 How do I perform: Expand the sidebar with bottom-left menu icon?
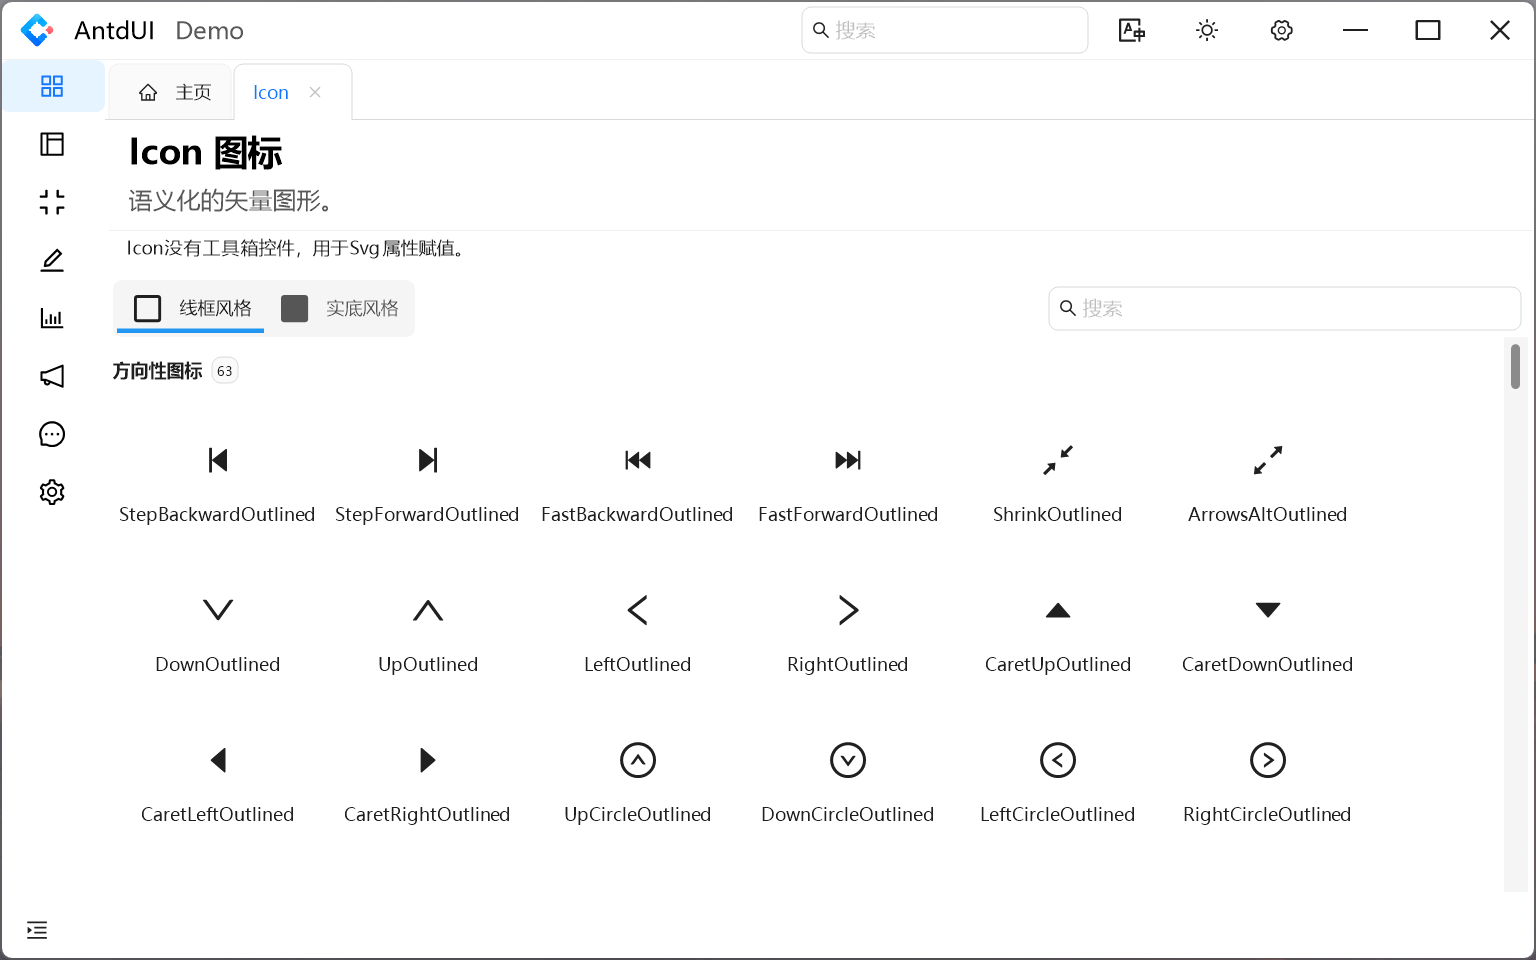click(37, 930)
